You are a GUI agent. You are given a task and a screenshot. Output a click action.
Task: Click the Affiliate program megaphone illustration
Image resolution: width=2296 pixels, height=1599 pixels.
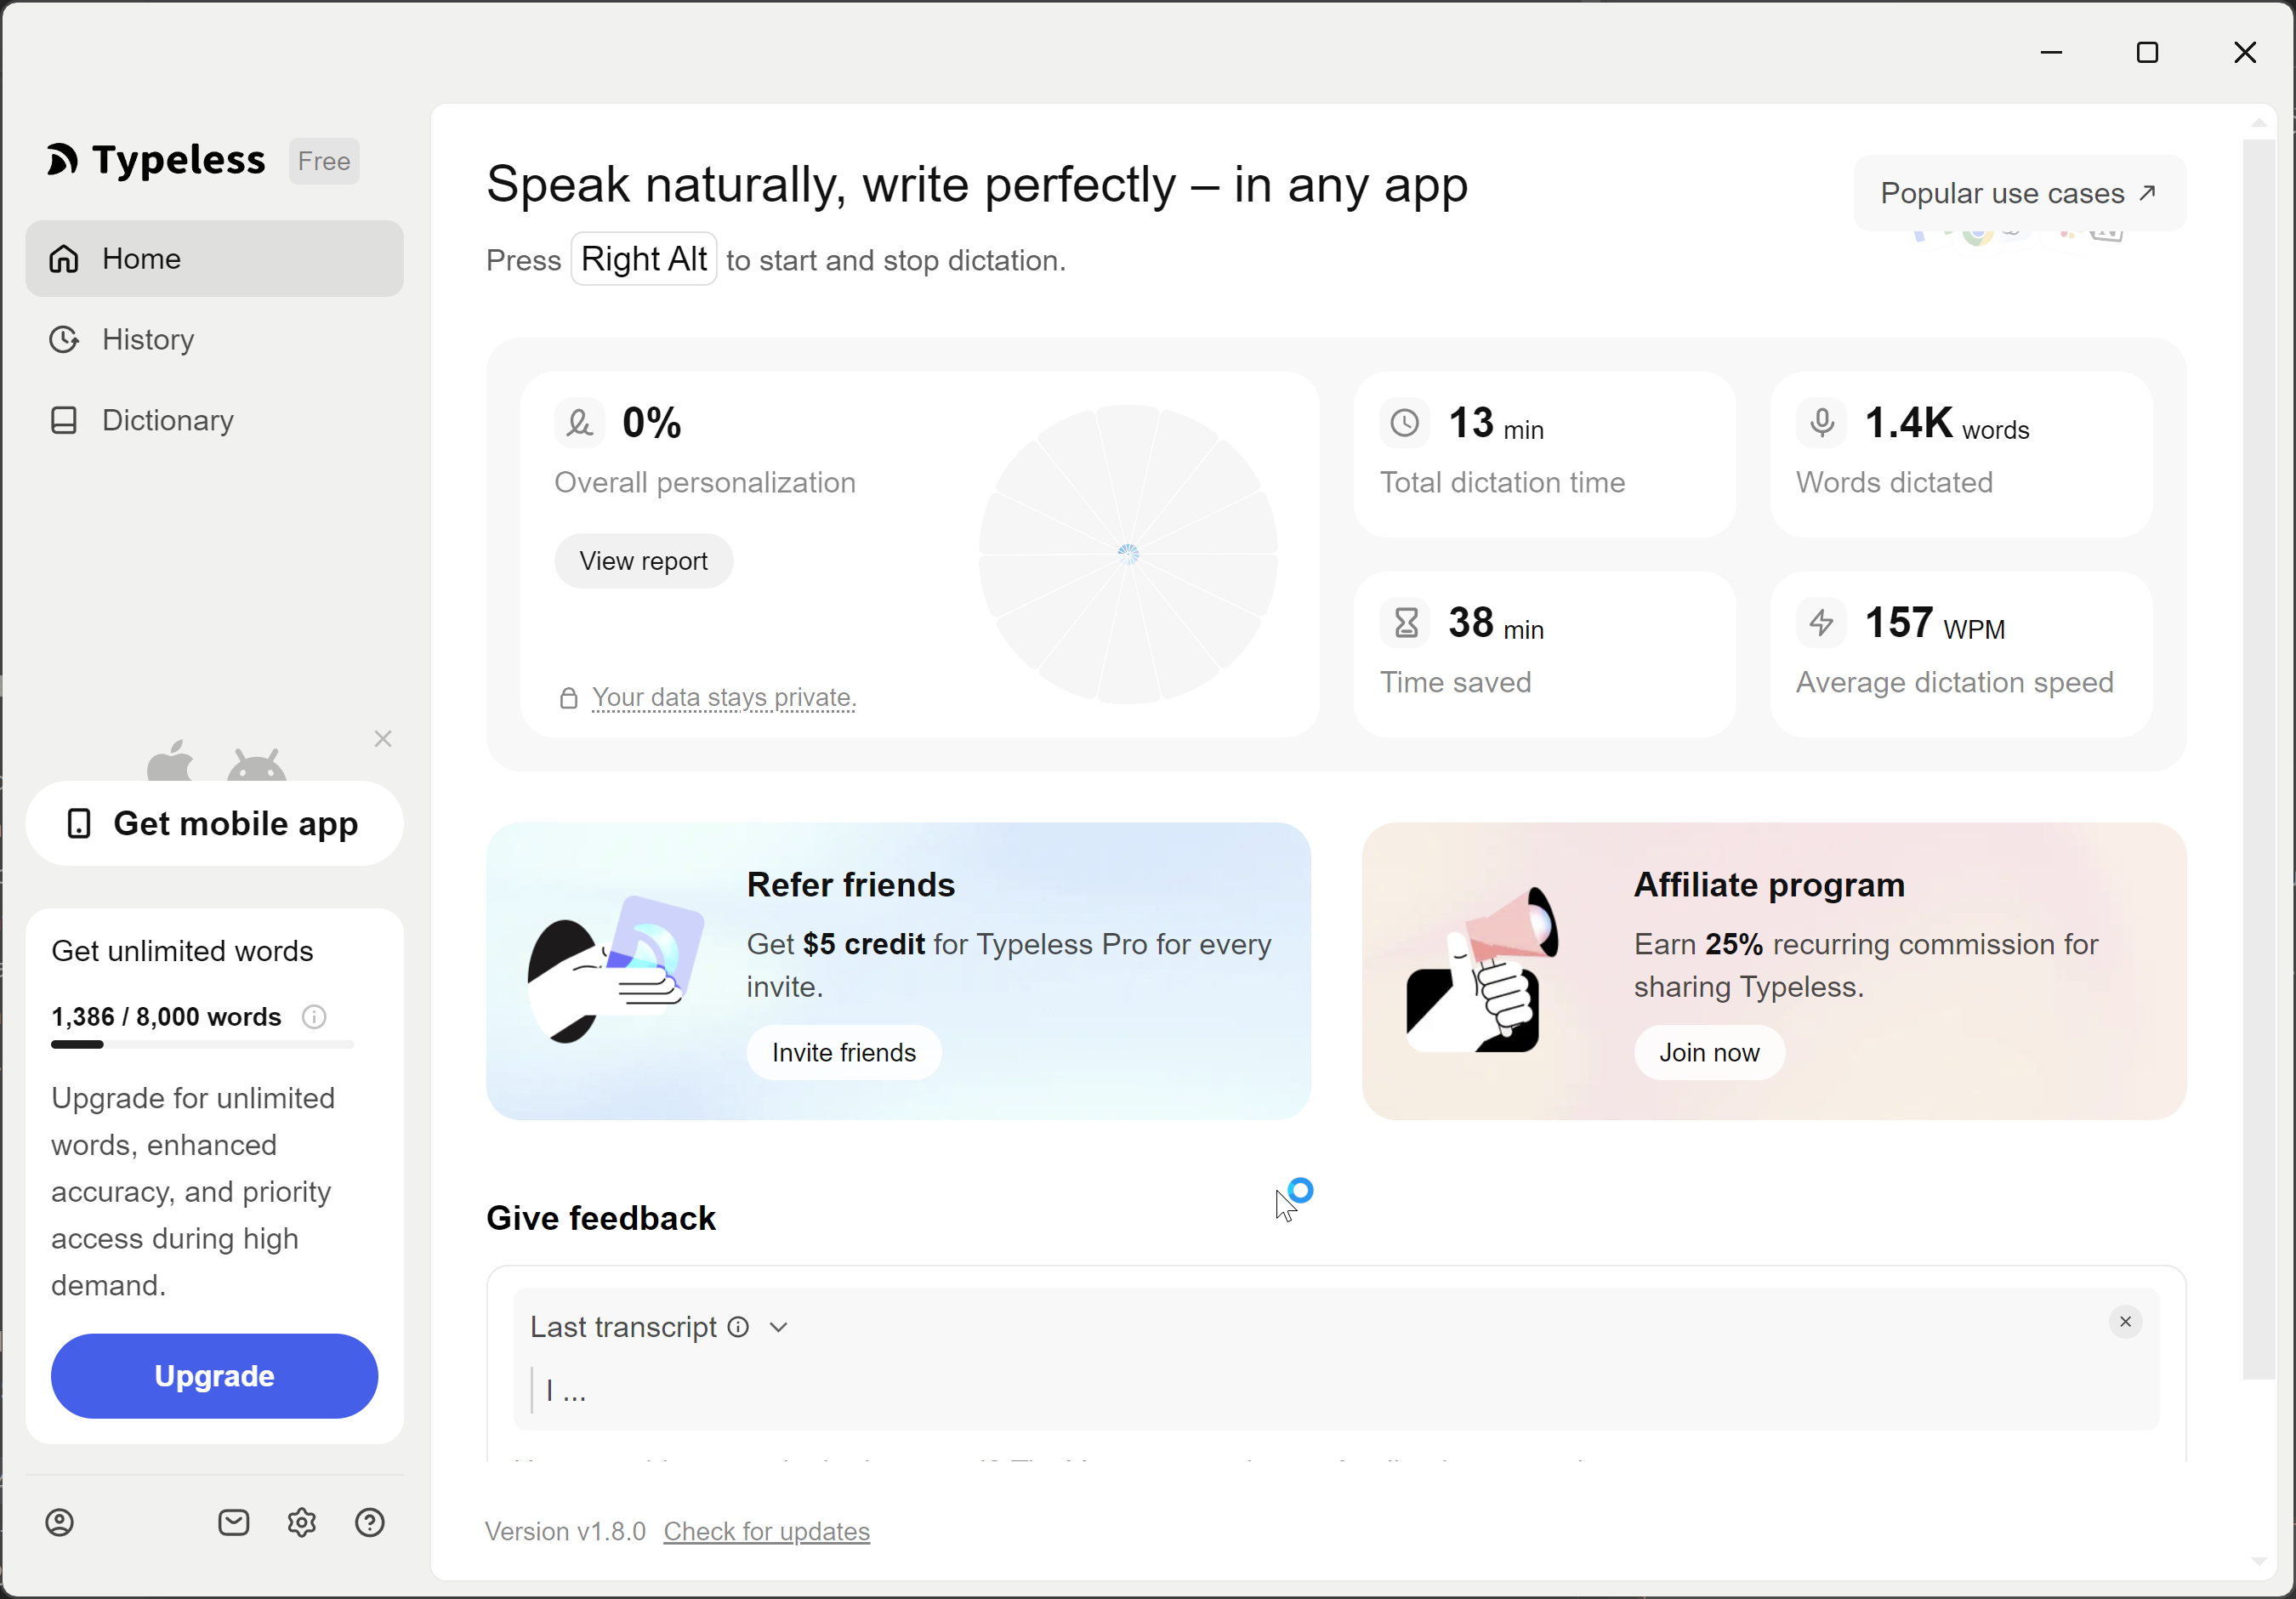(x=1482, y=970)
